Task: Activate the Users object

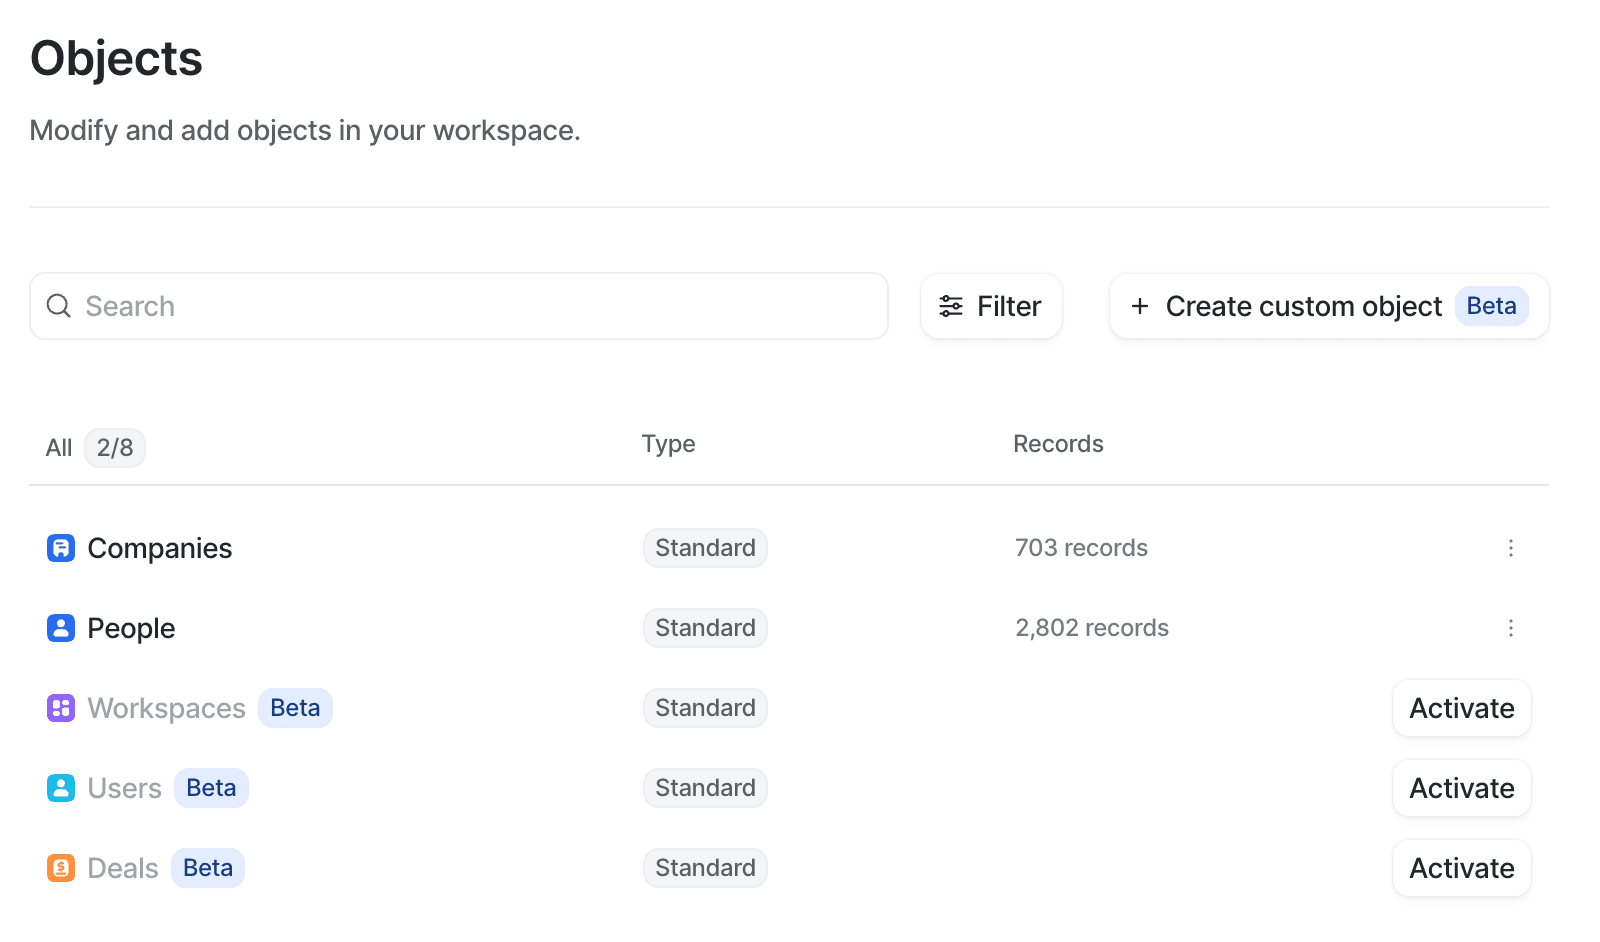Action: point(1461,788)
